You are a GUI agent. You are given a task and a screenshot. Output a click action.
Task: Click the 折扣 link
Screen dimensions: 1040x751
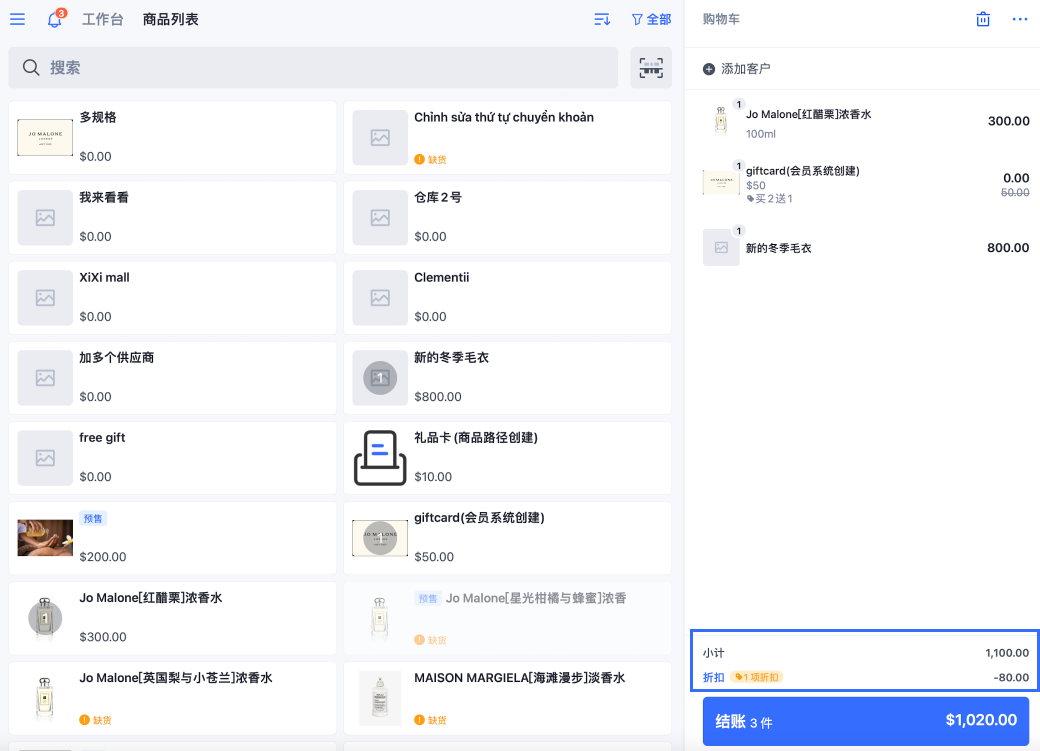[x=714, y=677]
